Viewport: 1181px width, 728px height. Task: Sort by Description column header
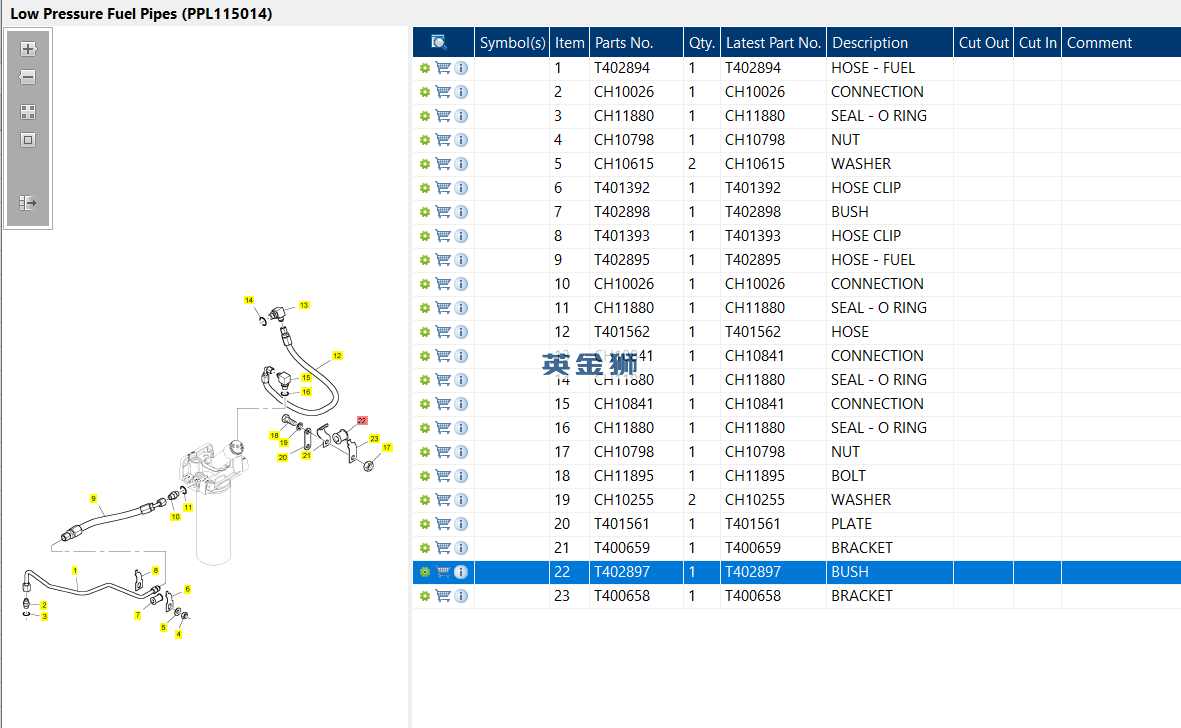(890, 42)
